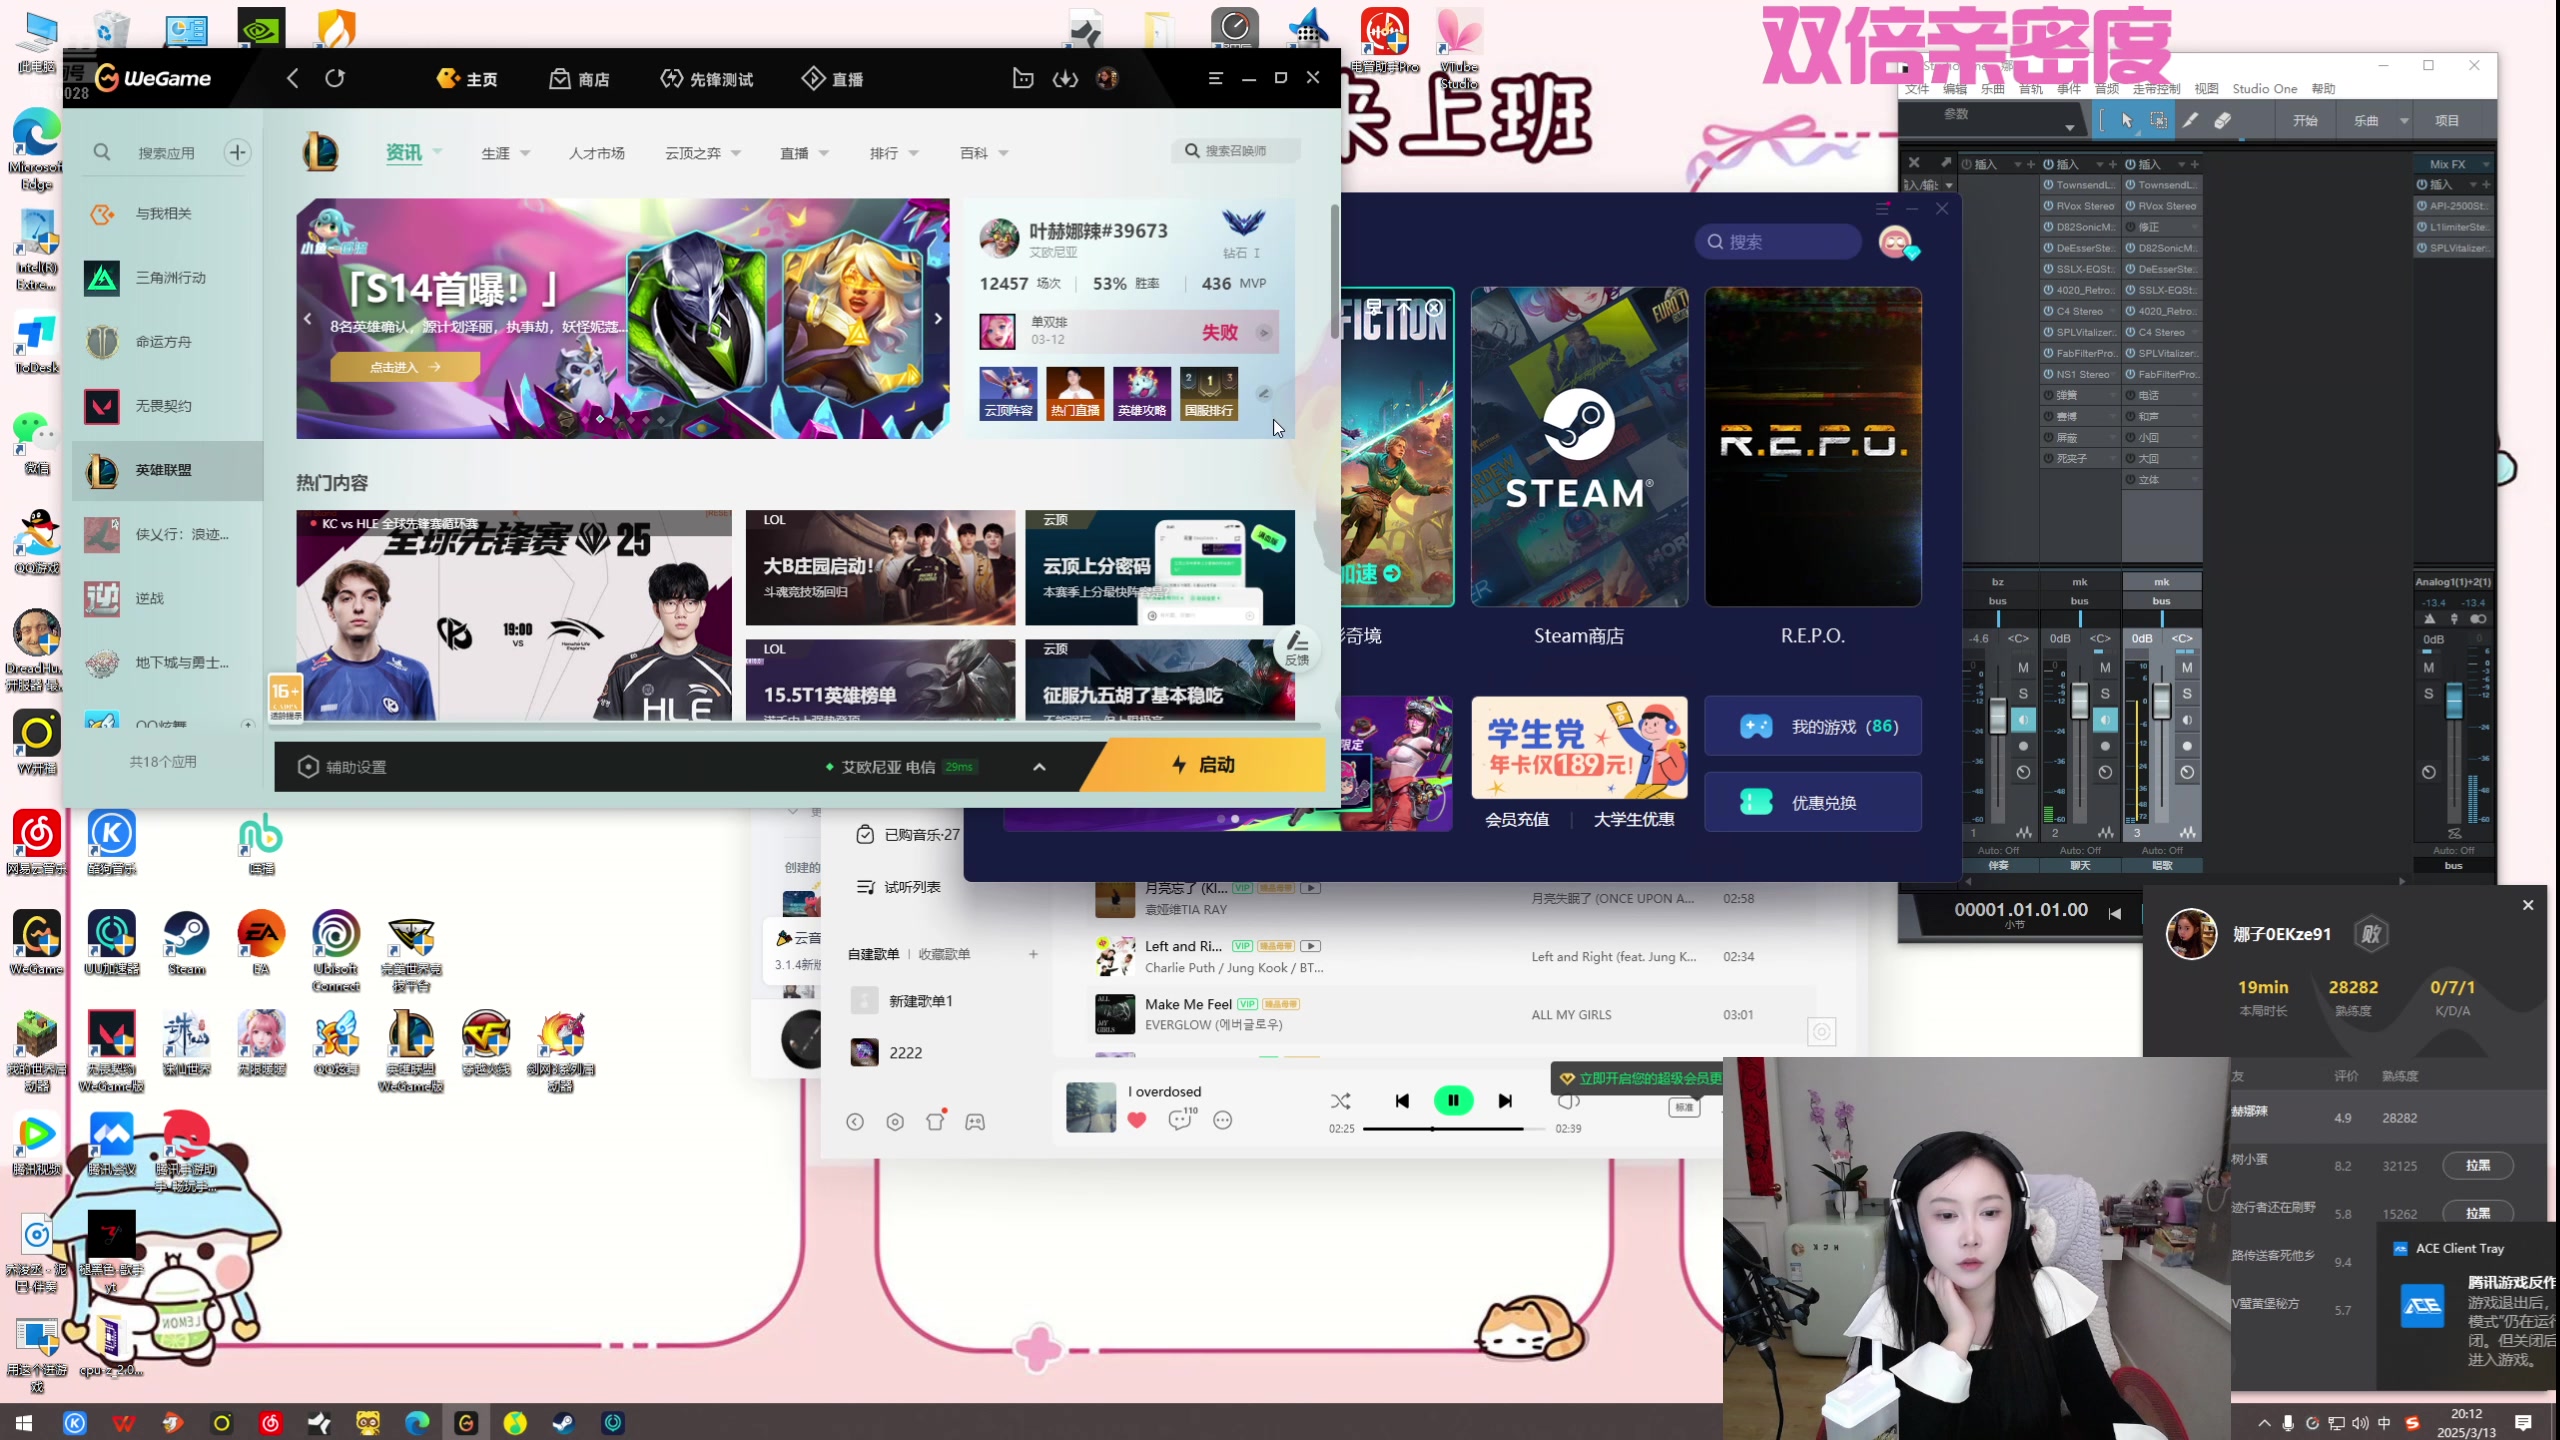Click the 搜索召唤师 search field
The height and width of the screenshot is (1440, 2560).
1236,150
